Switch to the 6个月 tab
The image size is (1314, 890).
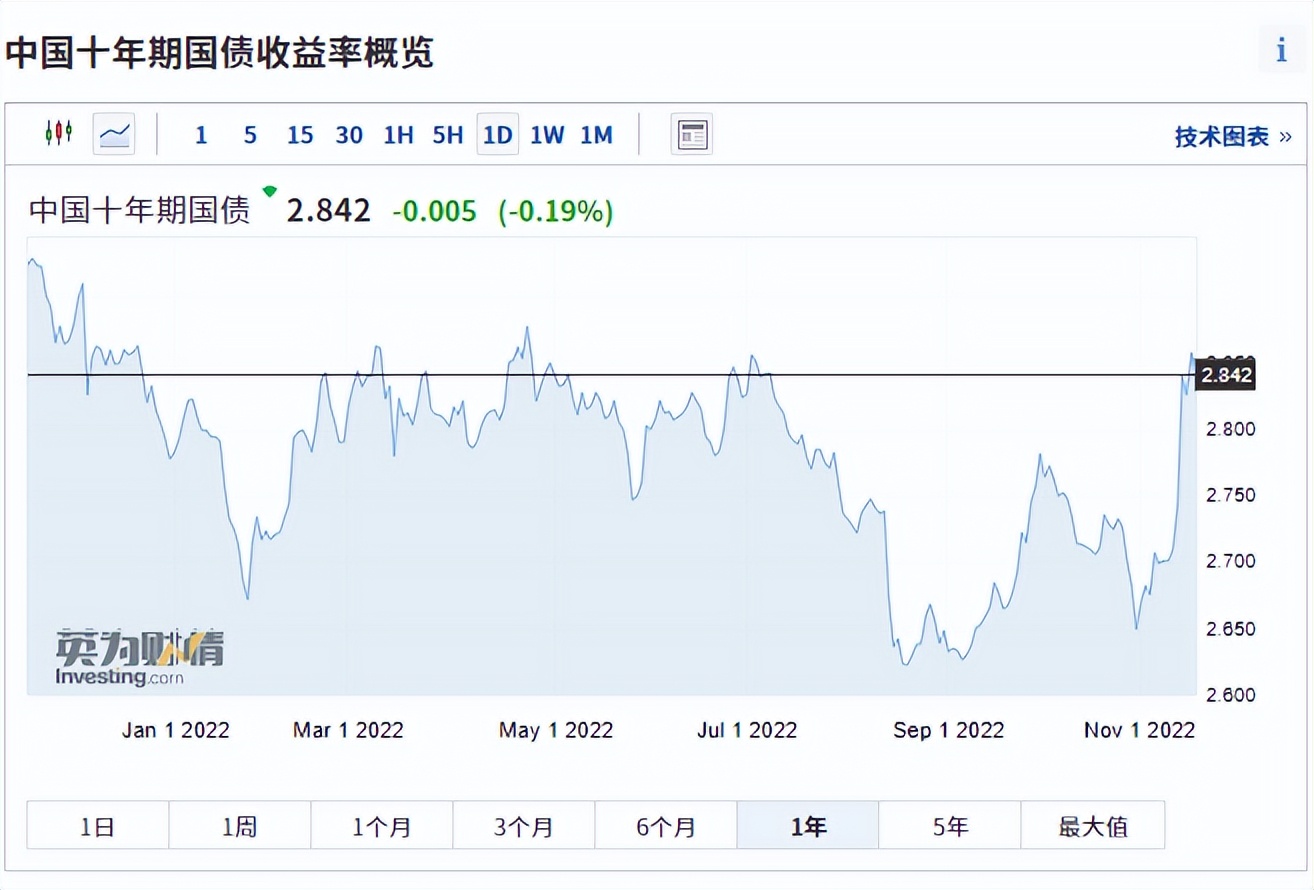click(x=665, y=825)
